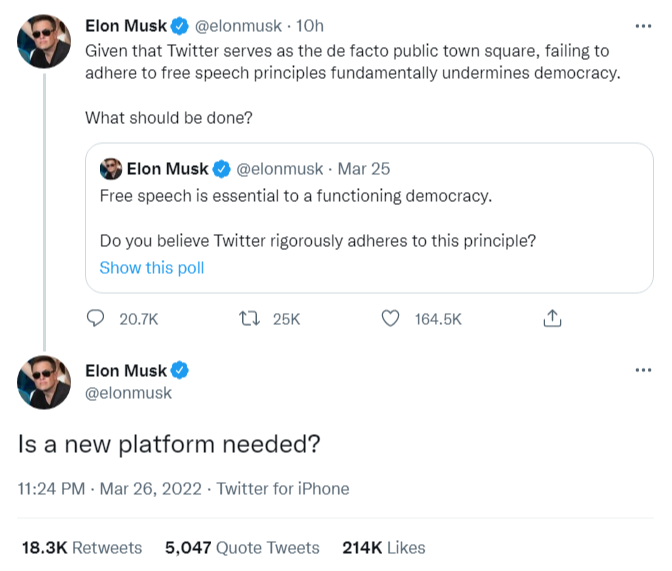Click the small avatar inside the quoted tweet
The width and height of the screenshot is (672, 571).
tap(111, 168)
